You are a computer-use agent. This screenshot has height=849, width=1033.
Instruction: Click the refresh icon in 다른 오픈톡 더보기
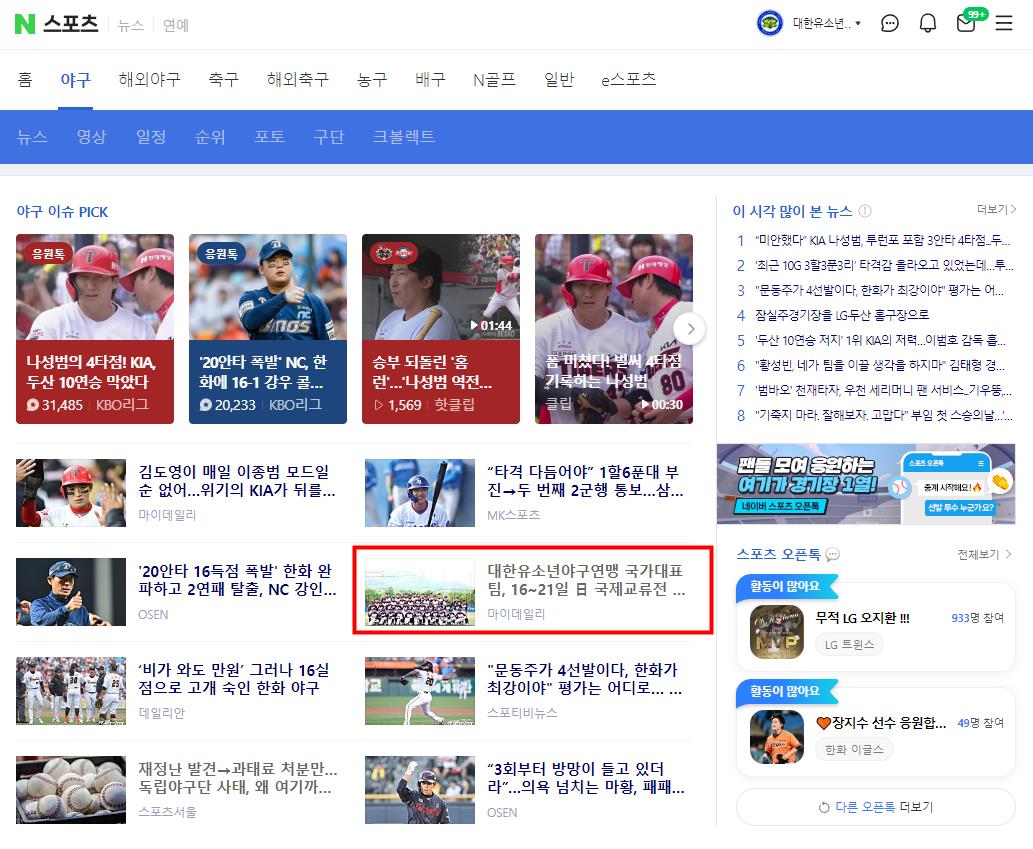[x=824, y=808]
